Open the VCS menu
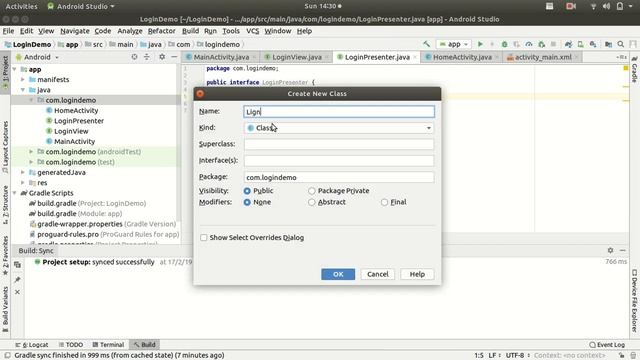 253,31
